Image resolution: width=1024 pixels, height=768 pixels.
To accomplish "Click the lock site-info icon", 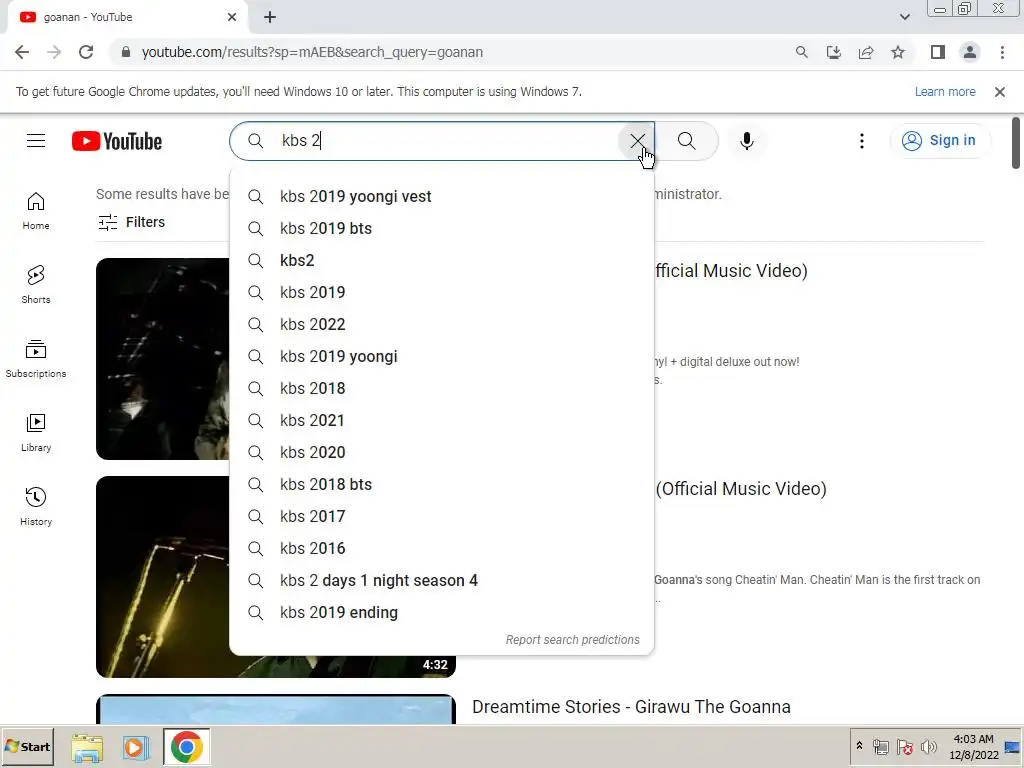I will coord(126,52).
